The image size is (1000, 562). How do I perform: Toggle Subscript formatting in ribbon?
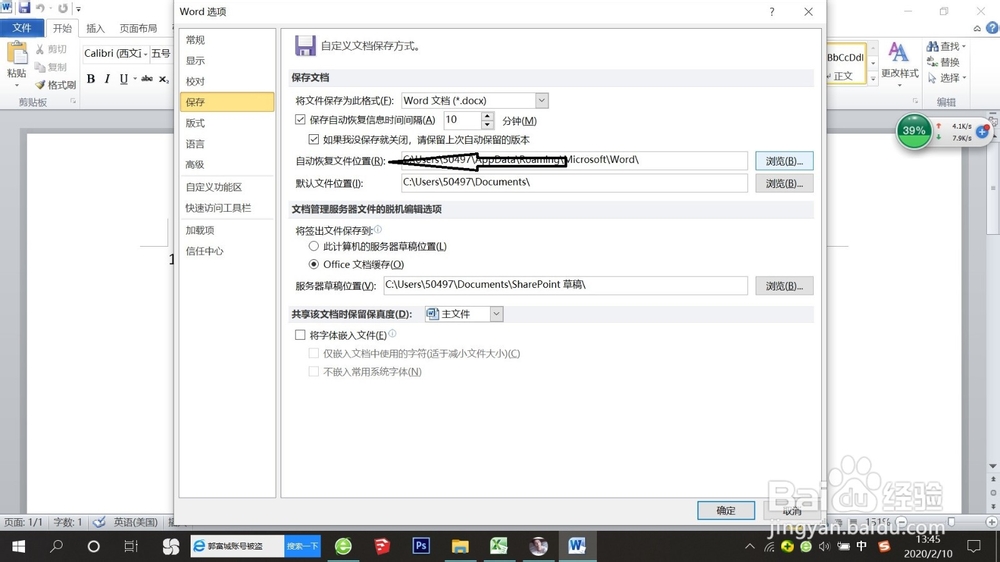(x=164, y=78)
